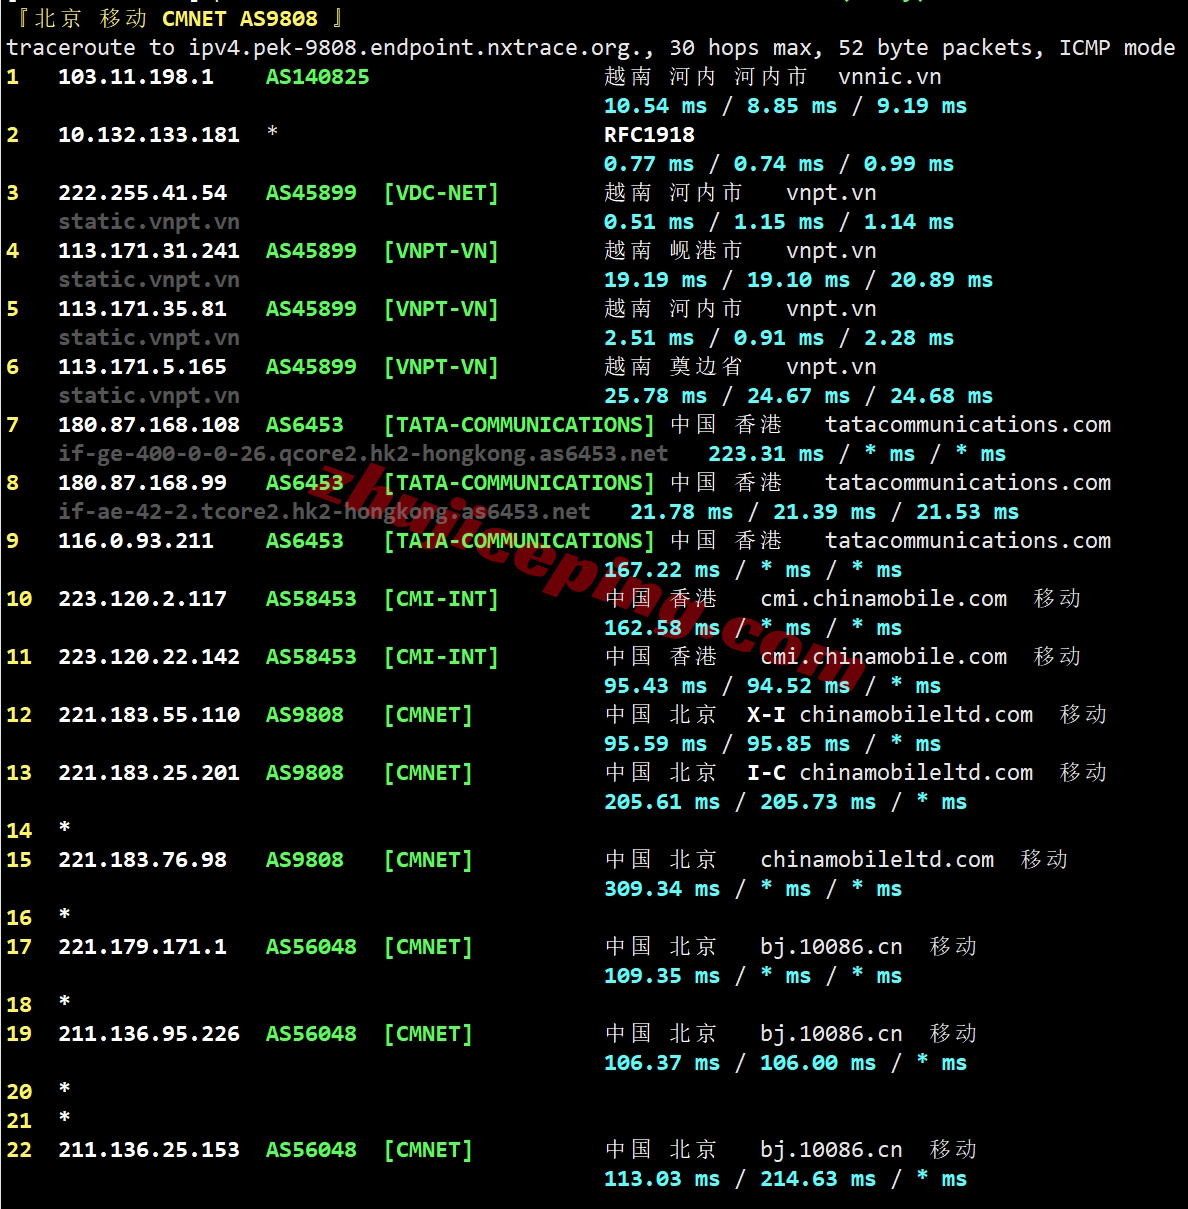The image size is (1188, 1209).
Task: Click hop number 14
Action: (x=19, y=831)
